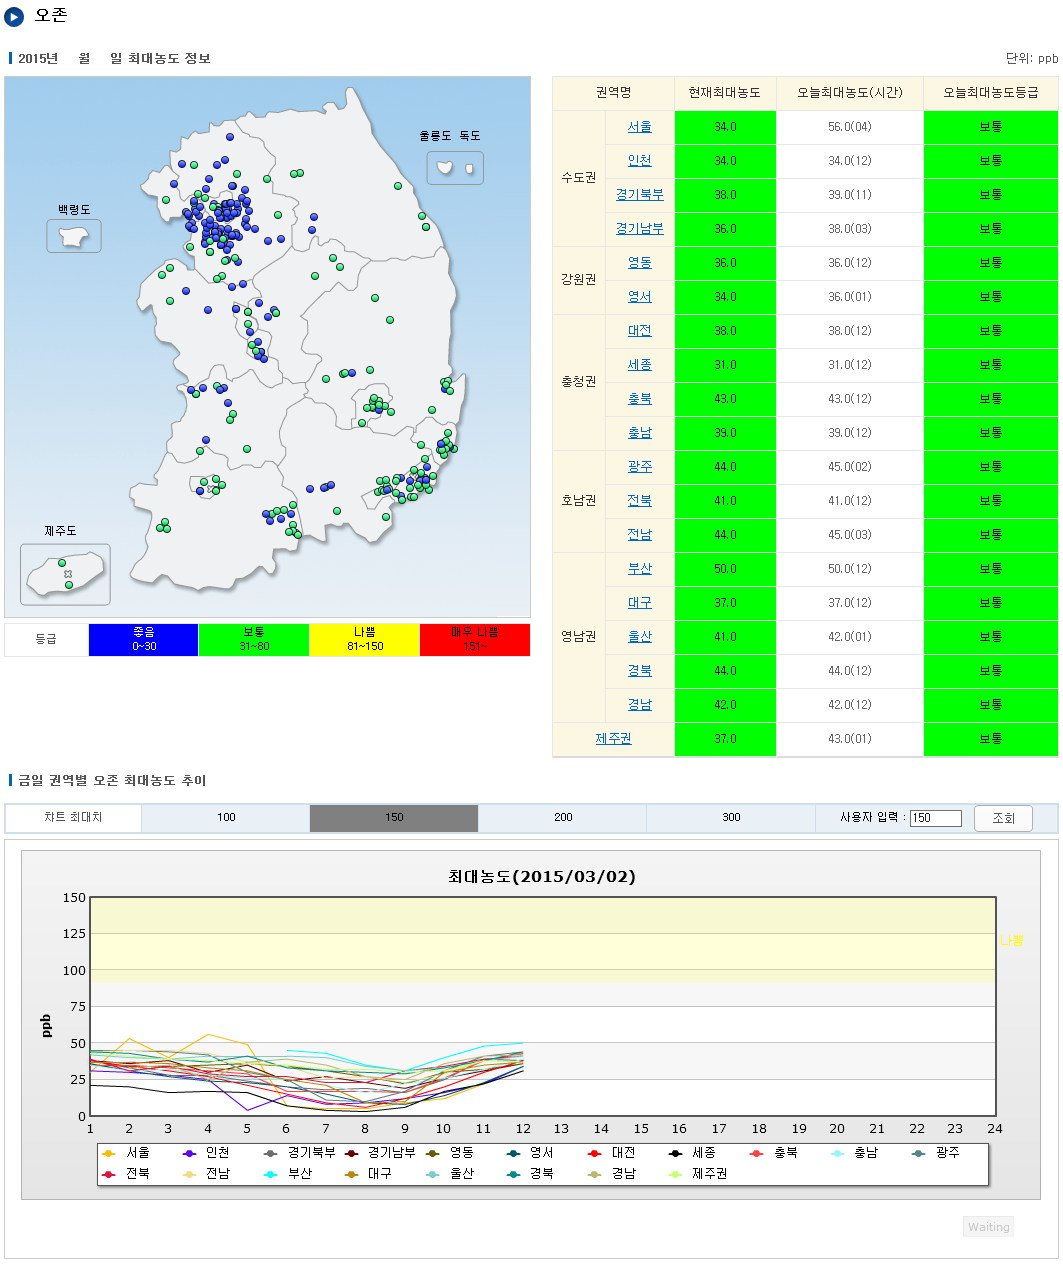
Task: Click the user input field showing 150
Action: [x=935, y=818]
